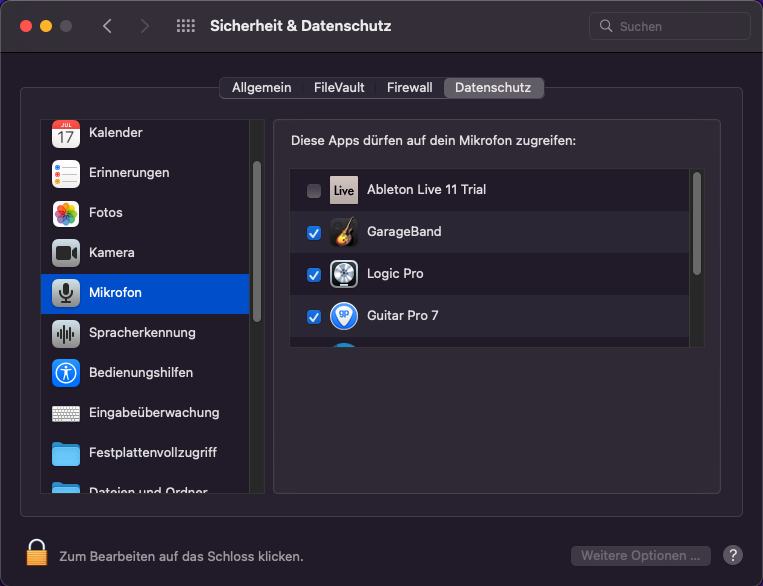Select the Eingabeüberwachung text label
763x586 pixels.
[154, 412]
